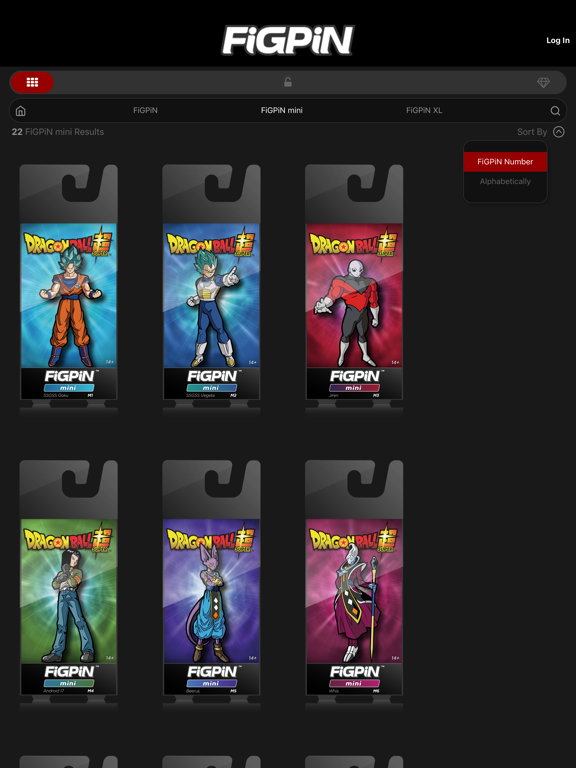Tap the diamond icon in top bar
This screenshot has height=768, width=576.
point(543,82)
